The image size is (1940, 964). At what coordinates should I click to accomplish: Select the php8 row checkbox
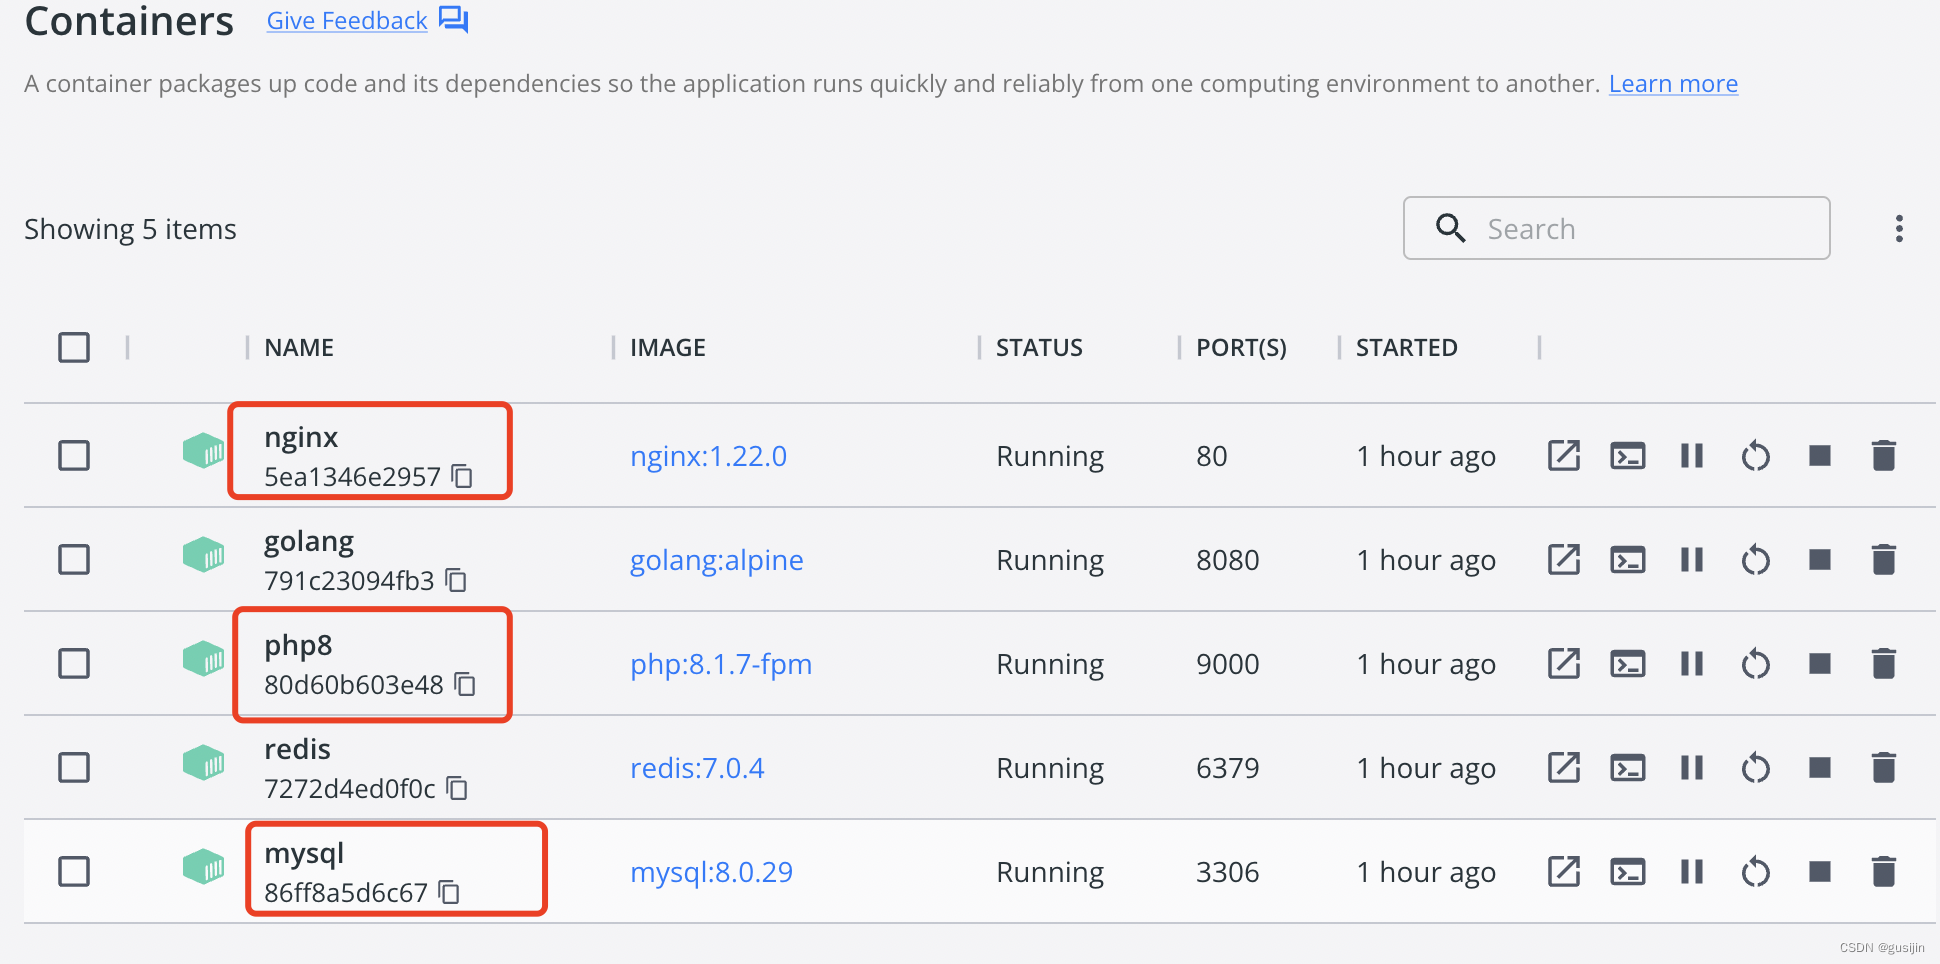[x=74, y=664]
